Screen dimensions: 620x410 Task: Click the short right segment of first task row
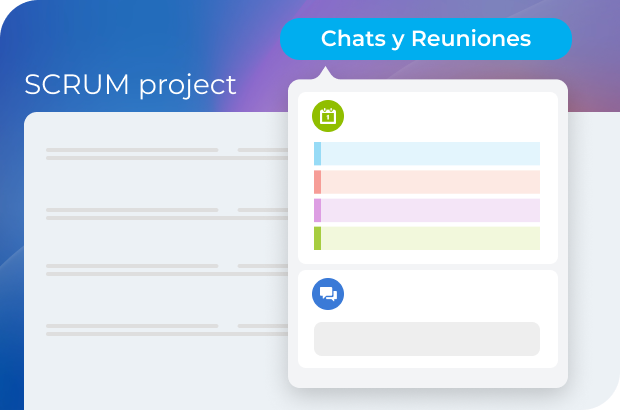point(262,151)
